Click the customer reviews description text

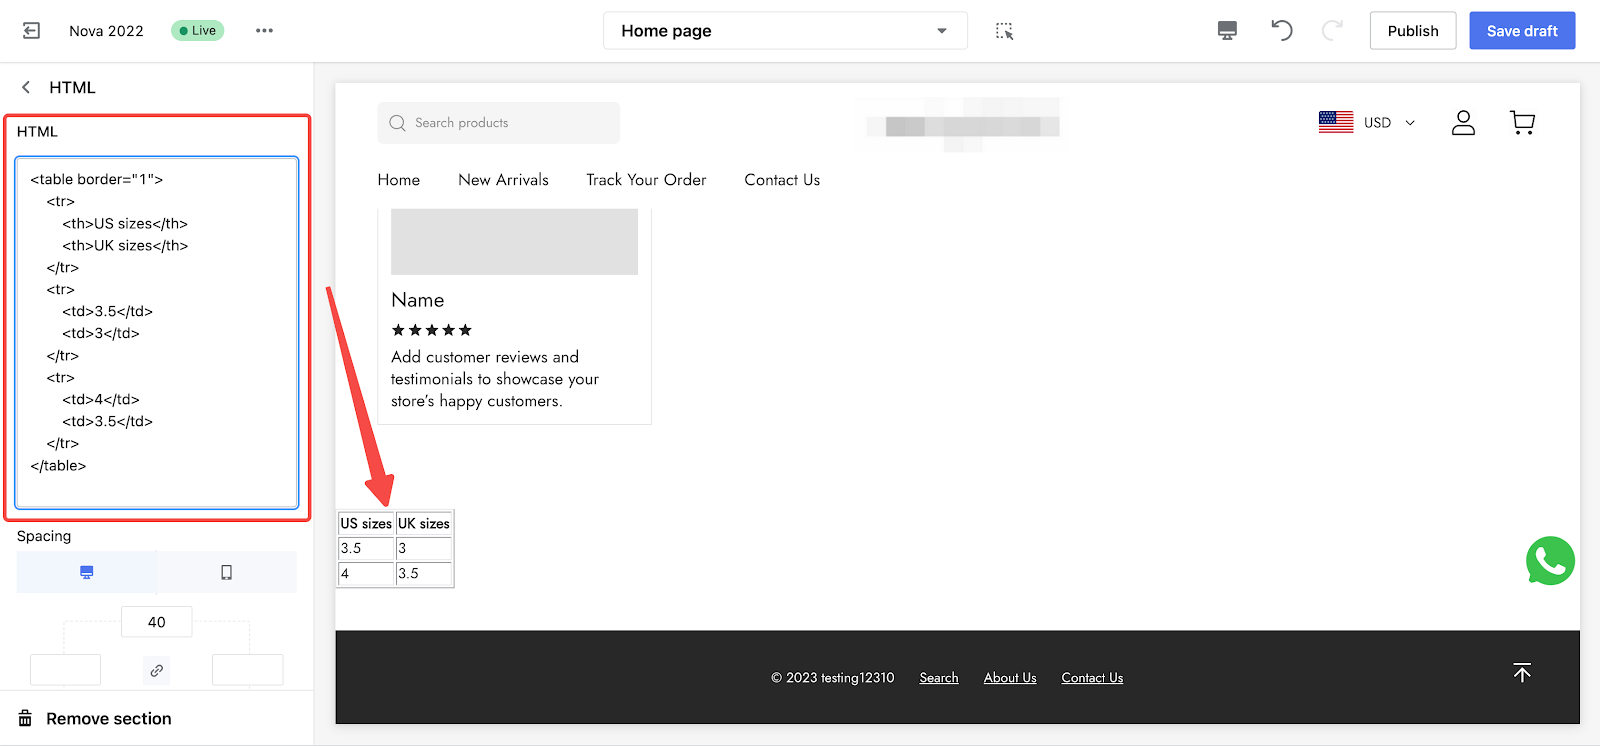tap(495, 379)
